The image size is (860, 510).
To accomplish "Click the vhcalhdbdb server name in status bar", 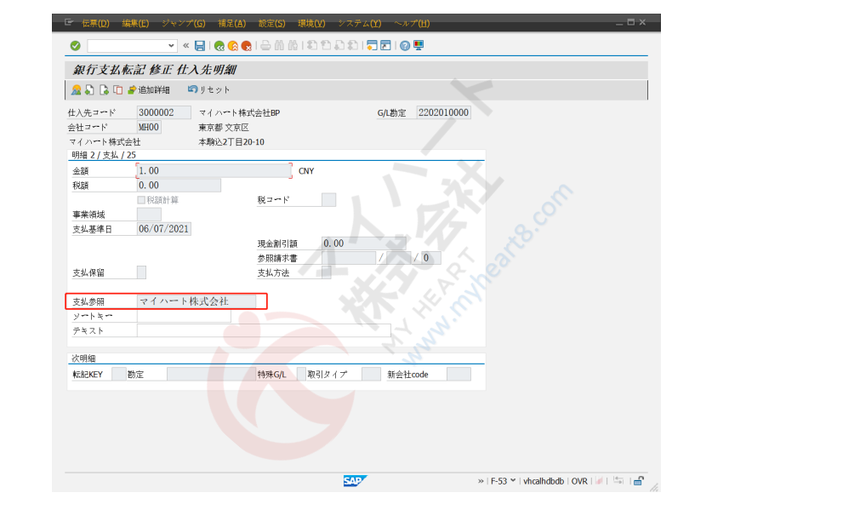I will (544, 481).
